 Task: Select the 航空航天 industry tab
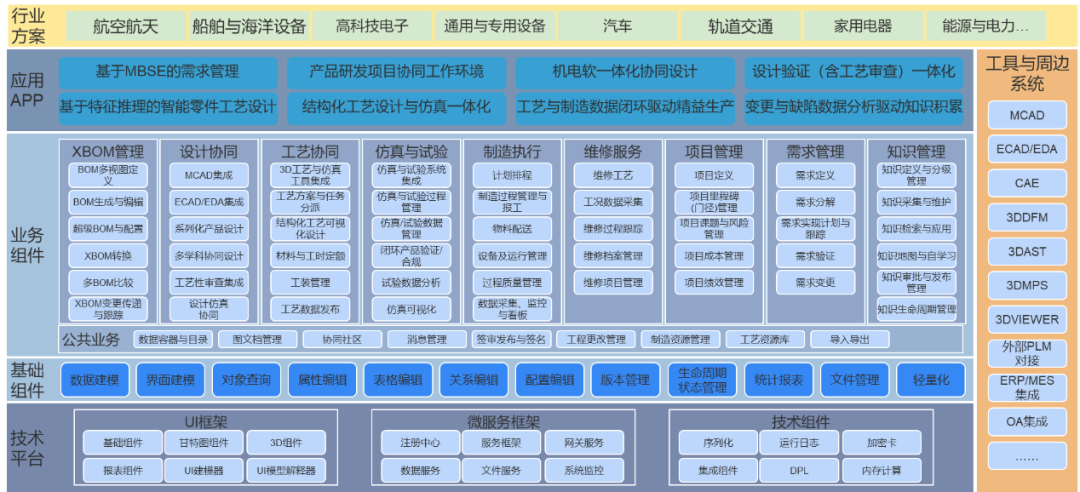point(127,26)
